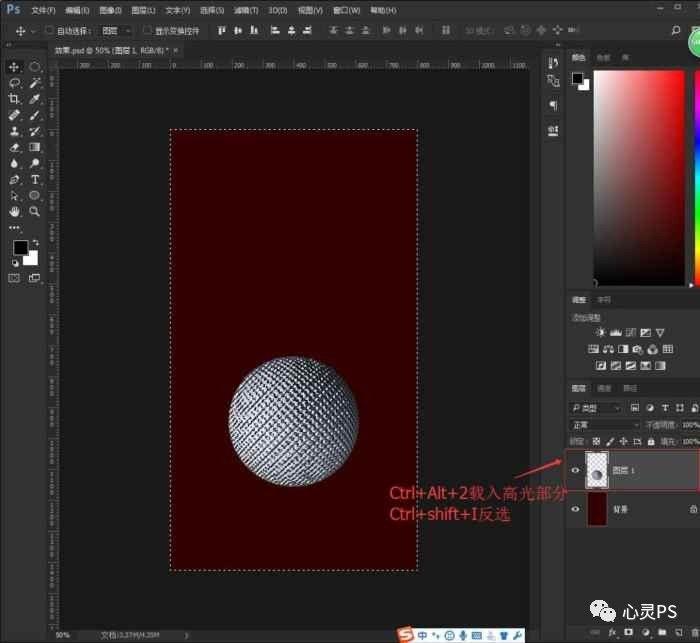The width and height of the screenshot is (700, 643).
Task: Select the Crop tool
Action: point(14,99)
